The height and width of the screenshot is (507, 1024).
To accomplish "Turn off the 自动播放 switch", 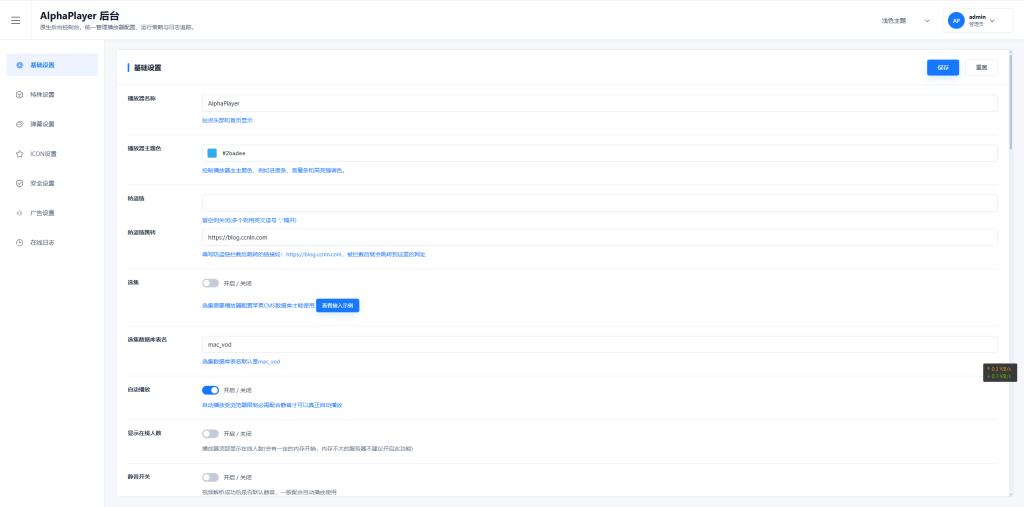I will click(x=210, y=390).
